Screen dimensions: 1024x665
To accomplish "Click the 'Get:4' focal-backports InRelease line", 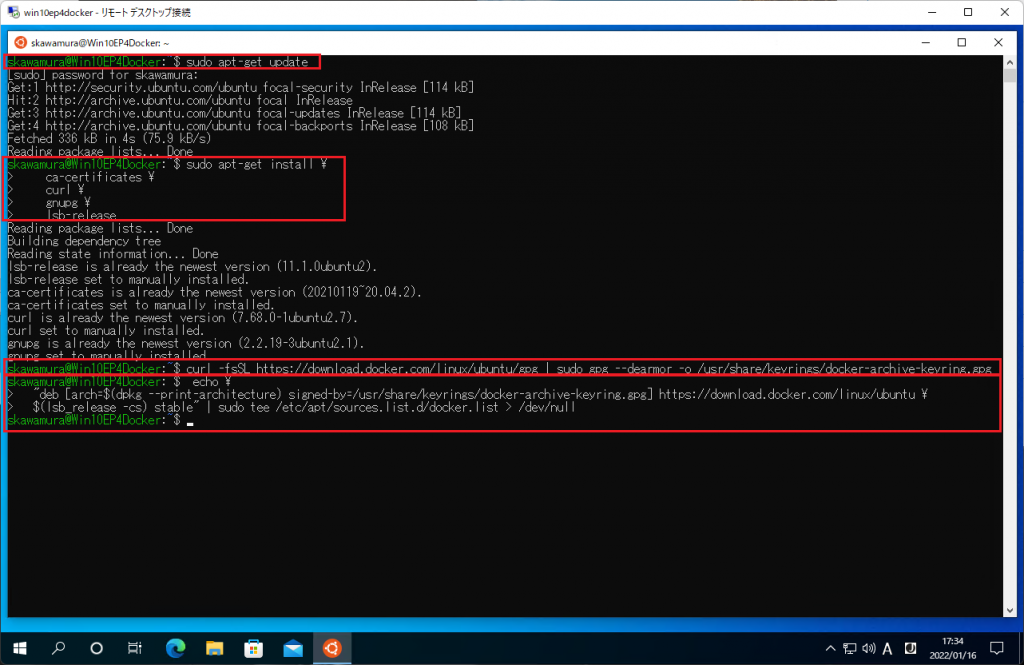I will coord(240,126).
